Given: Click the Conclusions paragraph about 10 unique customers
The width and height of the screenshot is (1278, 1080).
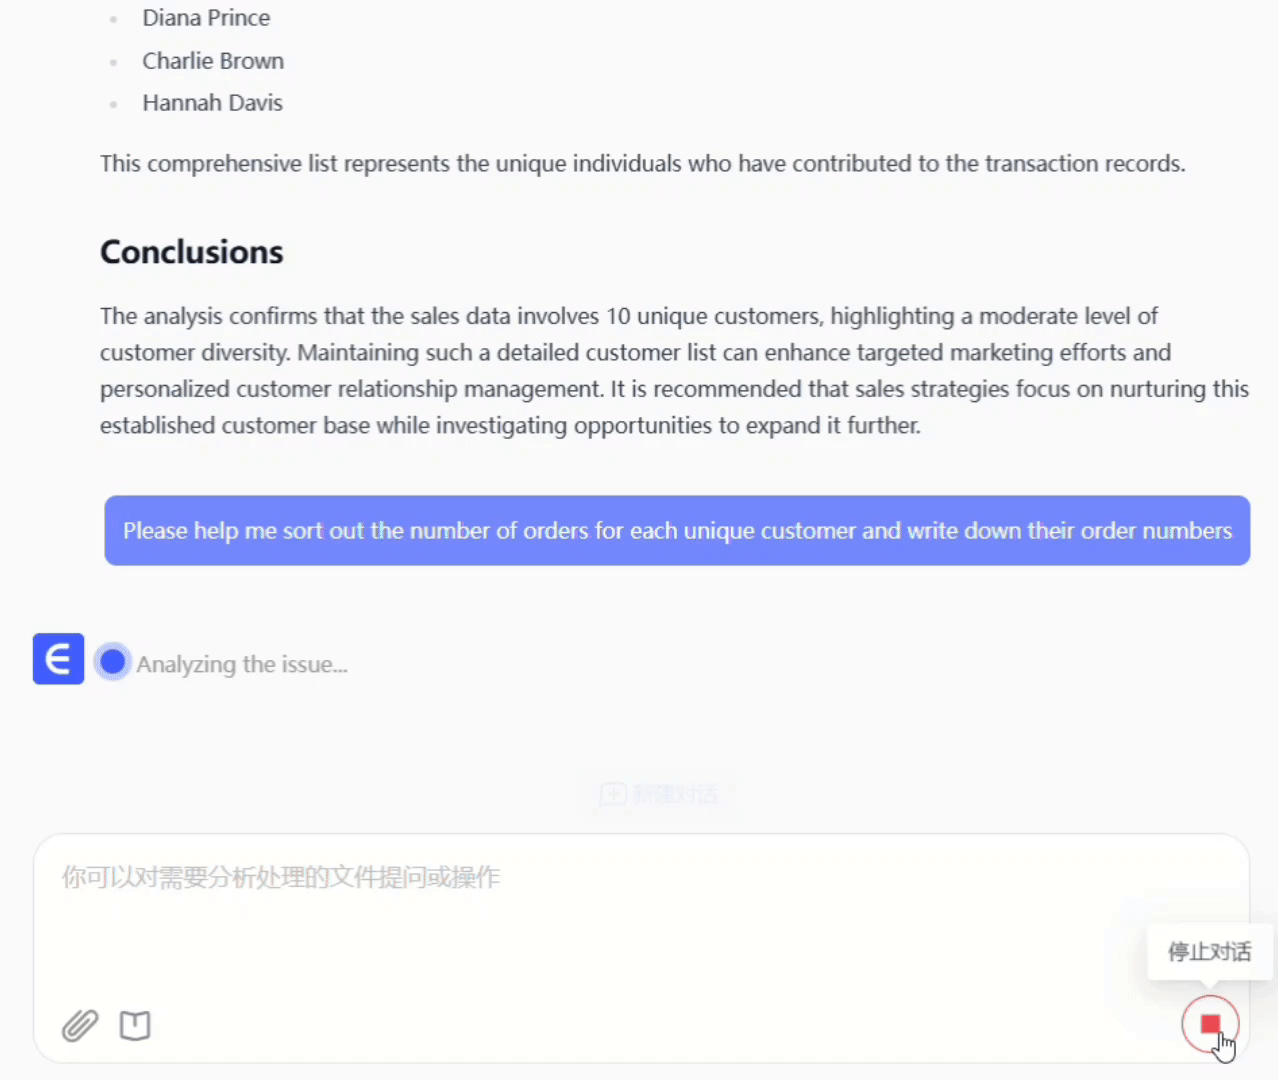Looking at the screenshot, I should [x=674, y=371].
